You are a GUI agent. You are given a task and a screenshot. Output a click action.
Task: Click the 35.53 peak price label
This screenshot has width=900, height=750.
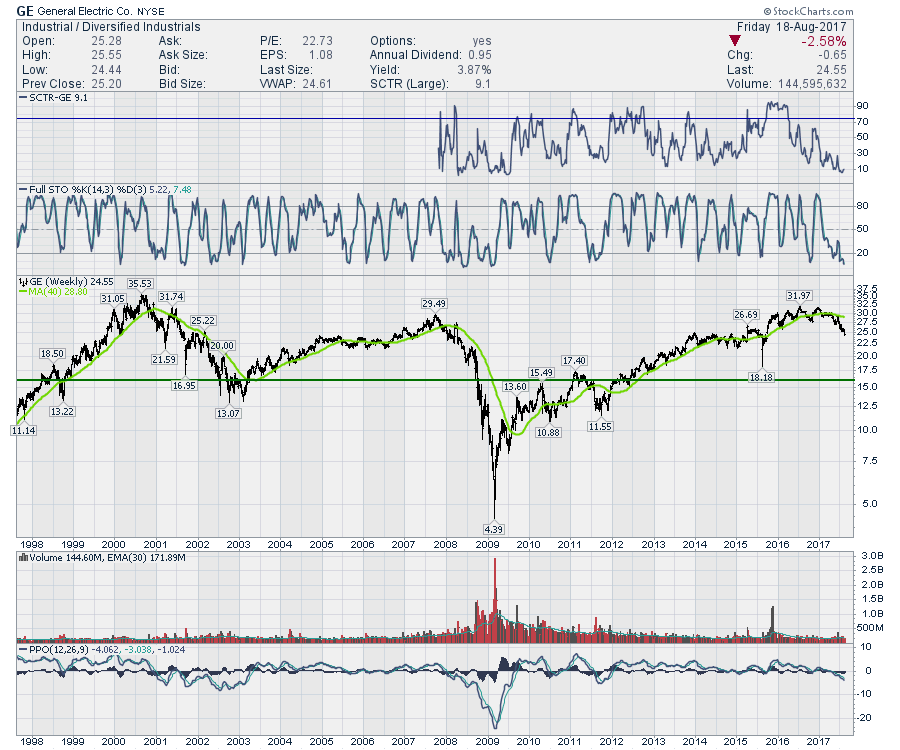click(x=140, y=283)
